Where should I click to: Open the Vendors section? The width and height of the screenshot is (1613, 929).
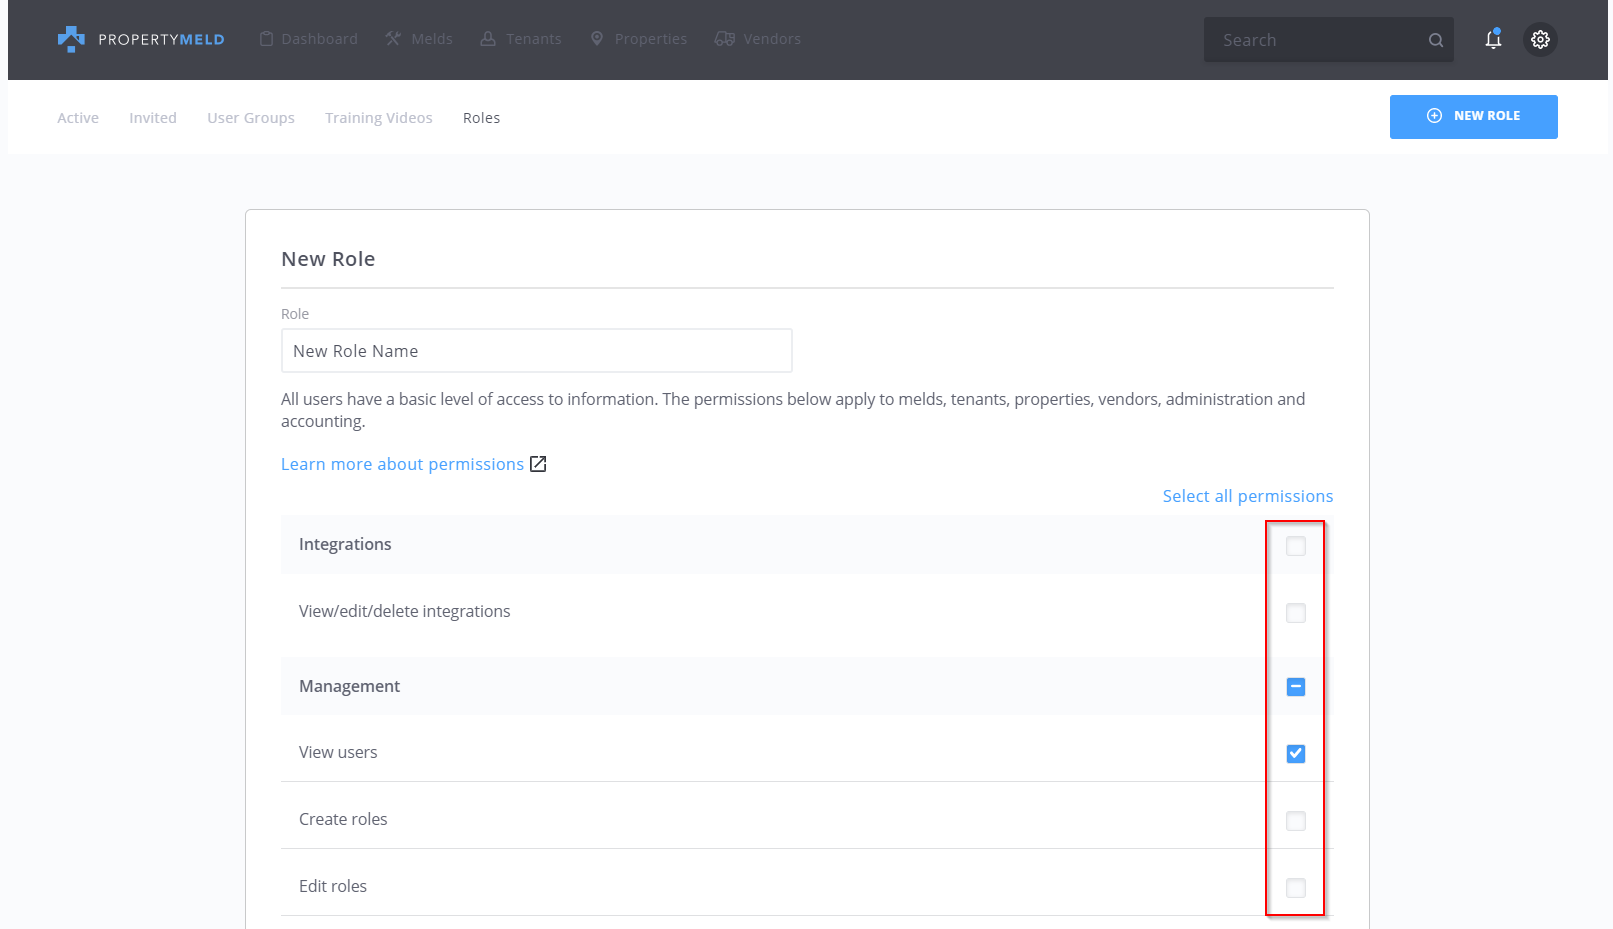[x=758, y=39]
